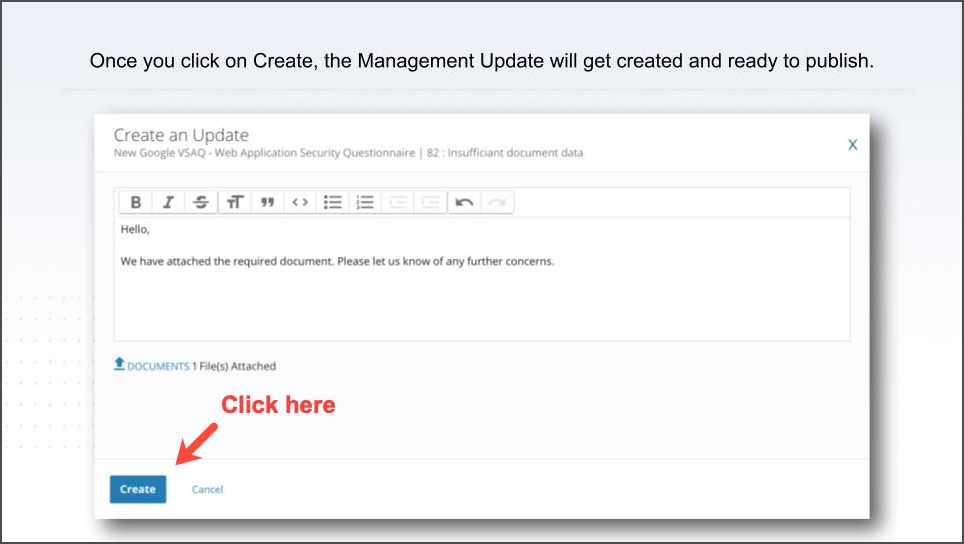The image size is (964, 544).
Task: Insert a block quote
Action: [x=267, y=202]
